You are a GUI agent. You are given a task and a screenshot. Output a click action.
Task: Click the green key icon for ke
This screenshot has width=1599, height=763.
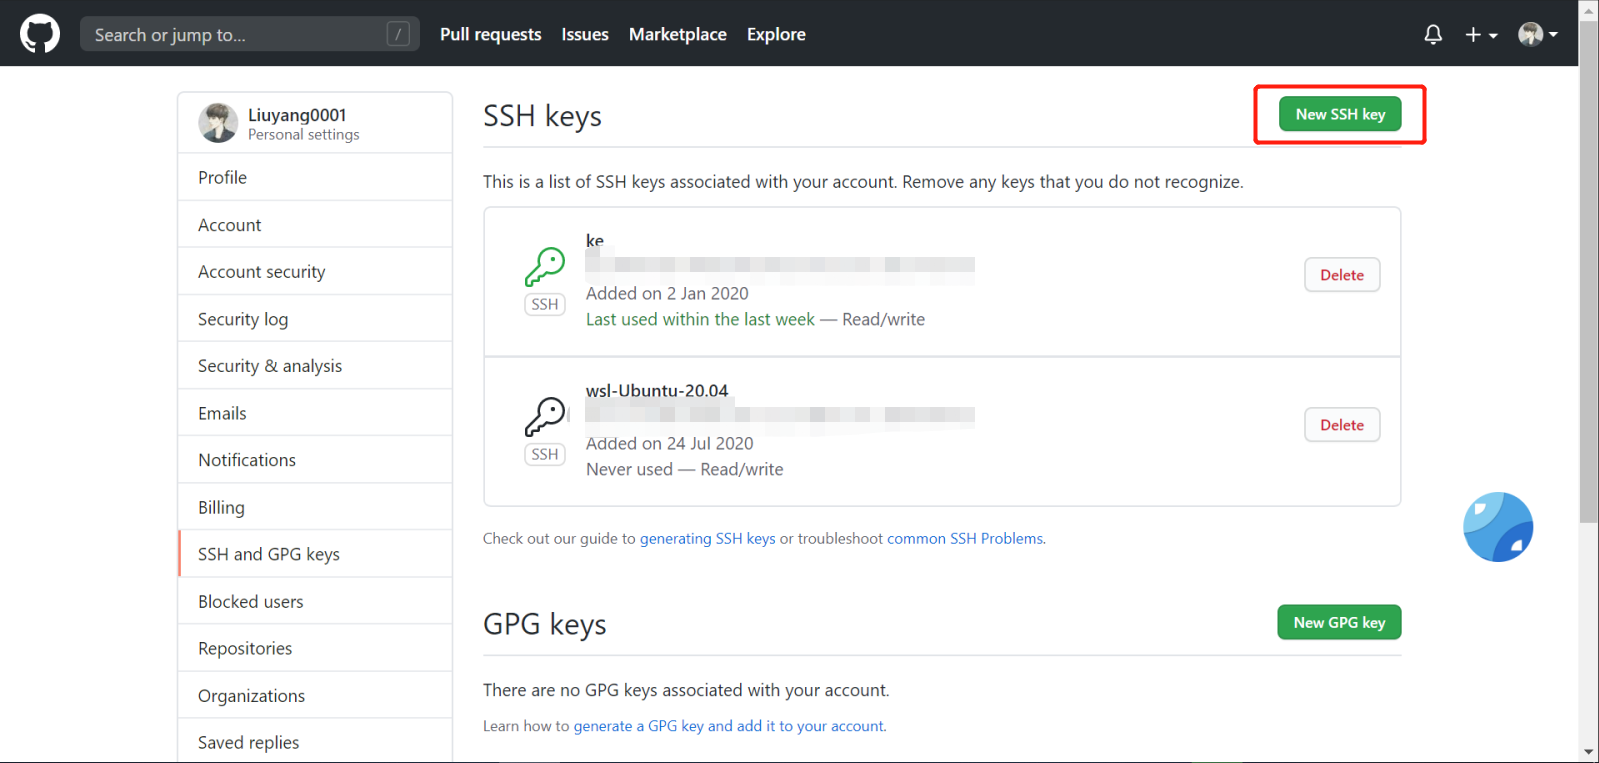[x=545, y=267]
